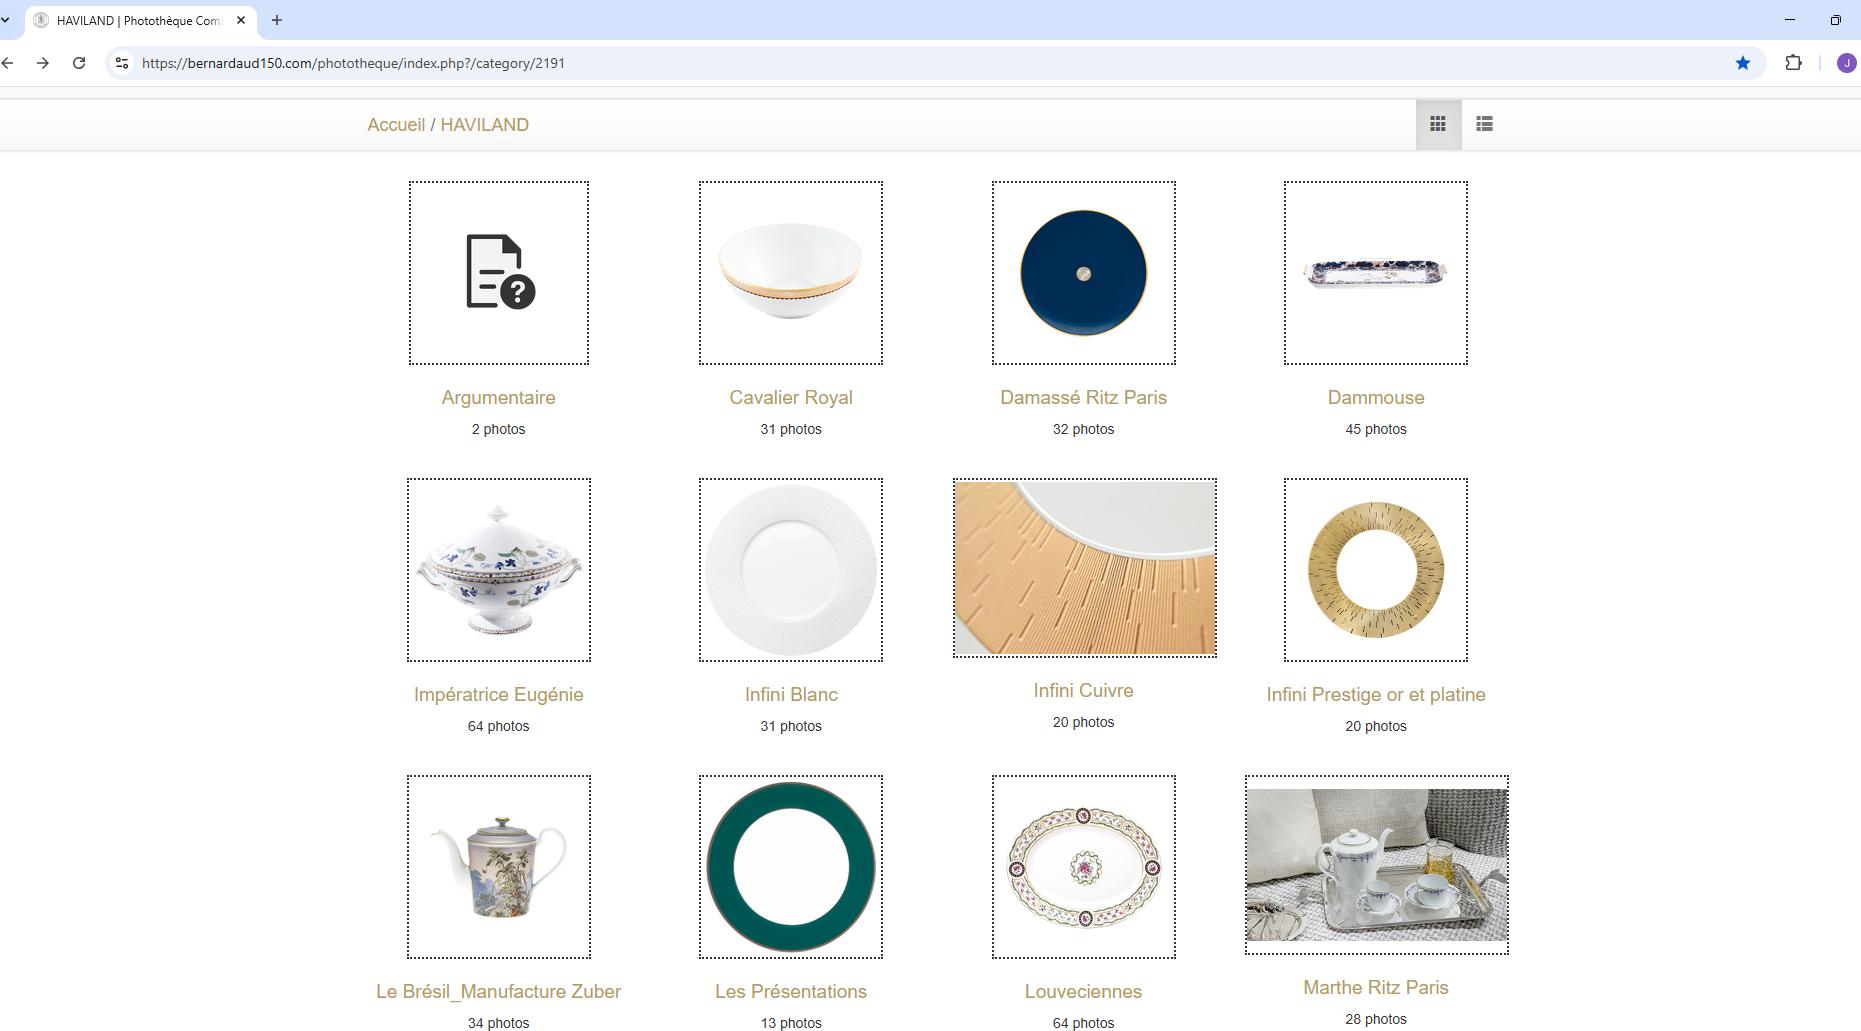View site information icon in address bar
Screen dimensions: 1861x1031
pyautogui.click(x=121, y=63)
